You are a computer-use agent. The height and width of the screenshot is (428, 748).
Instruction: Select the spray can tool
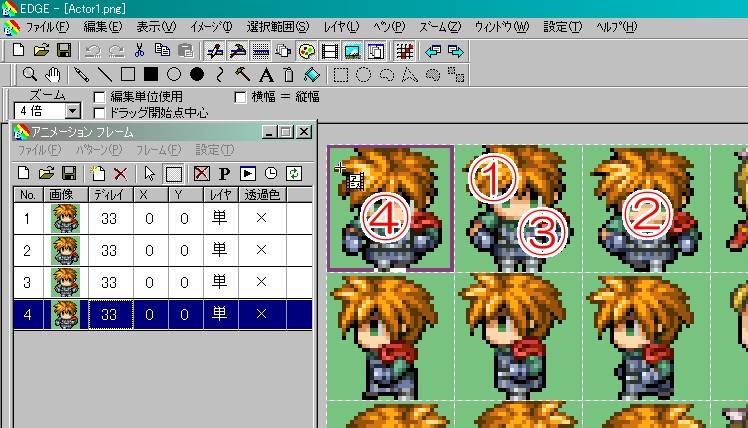288,74
